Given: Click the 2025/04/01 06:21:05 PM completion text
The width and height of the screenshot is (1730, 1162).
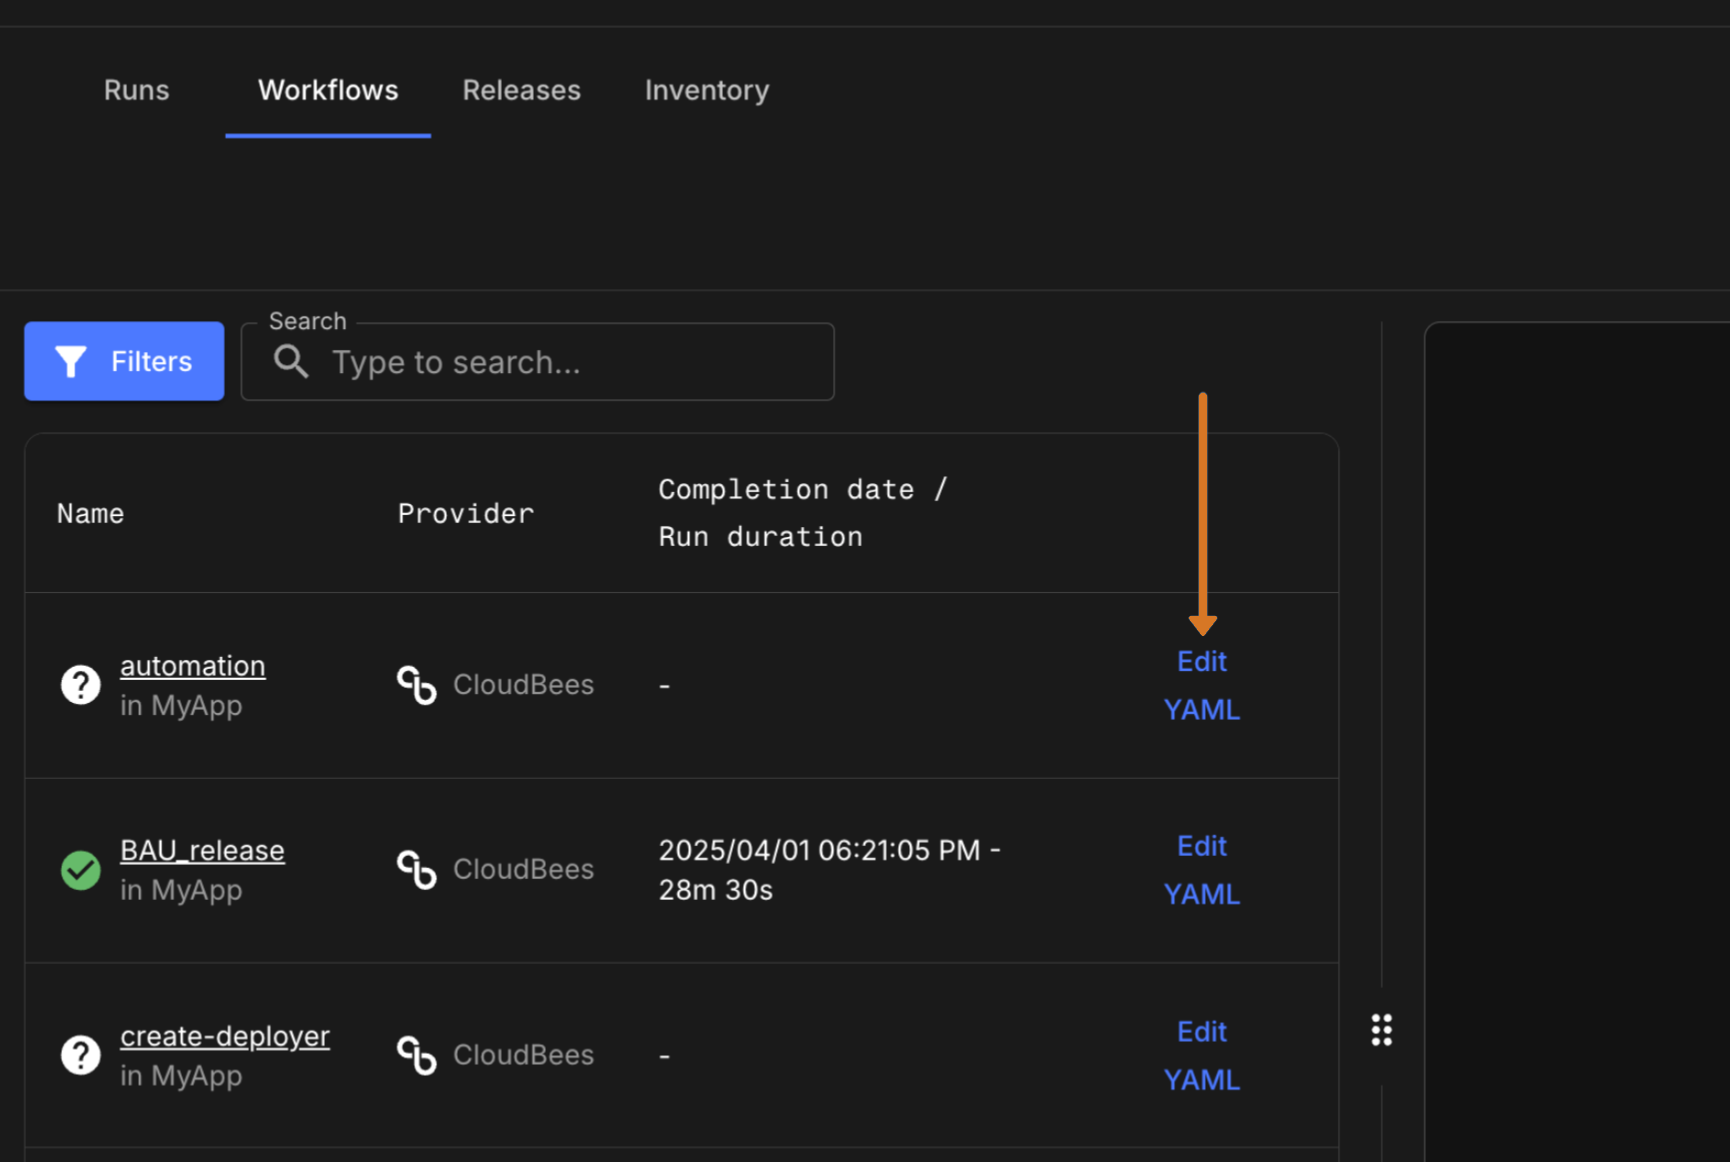Looking at the screenshot, I should pyautogui.click(x=819, y=850).
